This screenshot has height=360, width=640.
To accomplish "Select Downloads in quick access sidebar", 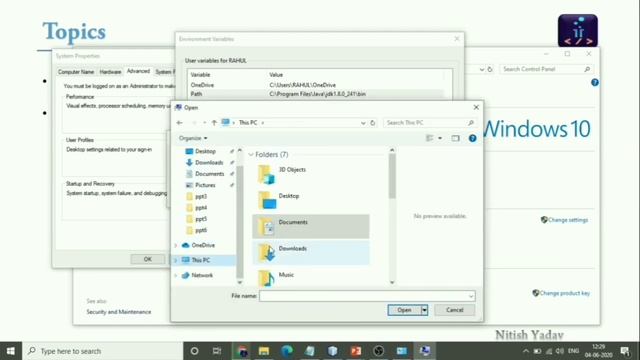I will pyautogui.click(x=209, y=162).
